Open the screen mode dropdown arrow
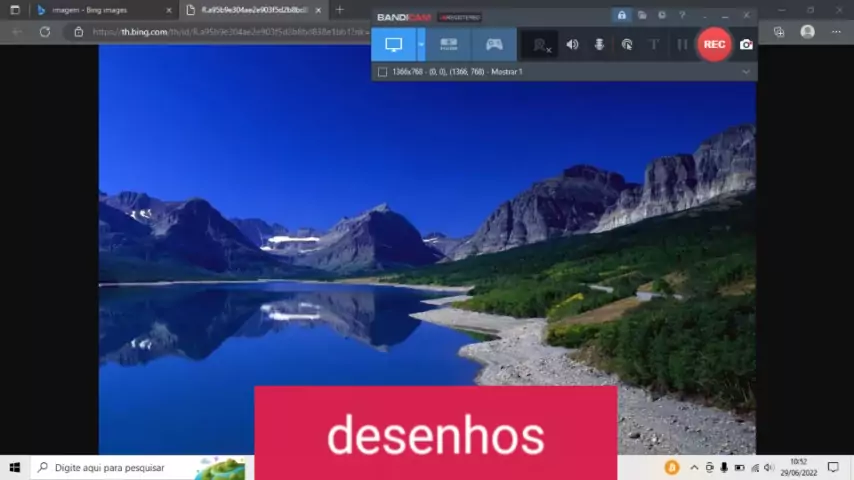Screen dimensions: 854x480 [x=421, y=45]
